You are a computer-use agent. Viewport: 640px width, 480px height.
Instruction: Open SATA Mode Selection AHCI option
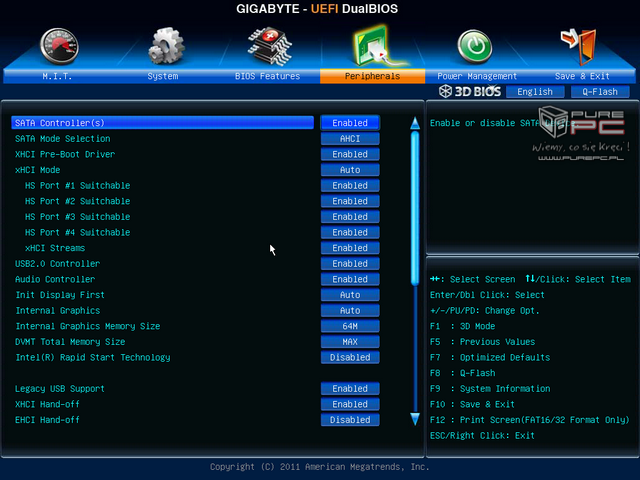coord(350,139)
